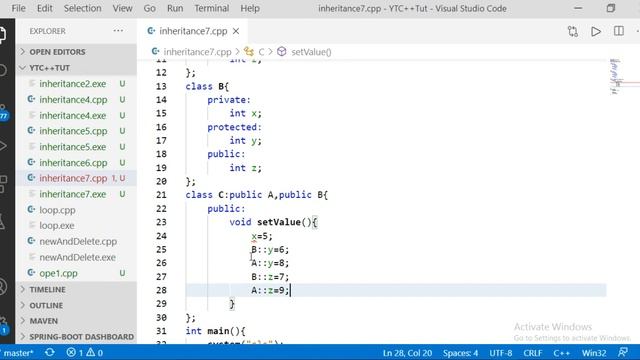Select the inheritance7.cpp editor tab
Image resolution: width=640 pixels, height=360 pixels.
tap(193, 31)
